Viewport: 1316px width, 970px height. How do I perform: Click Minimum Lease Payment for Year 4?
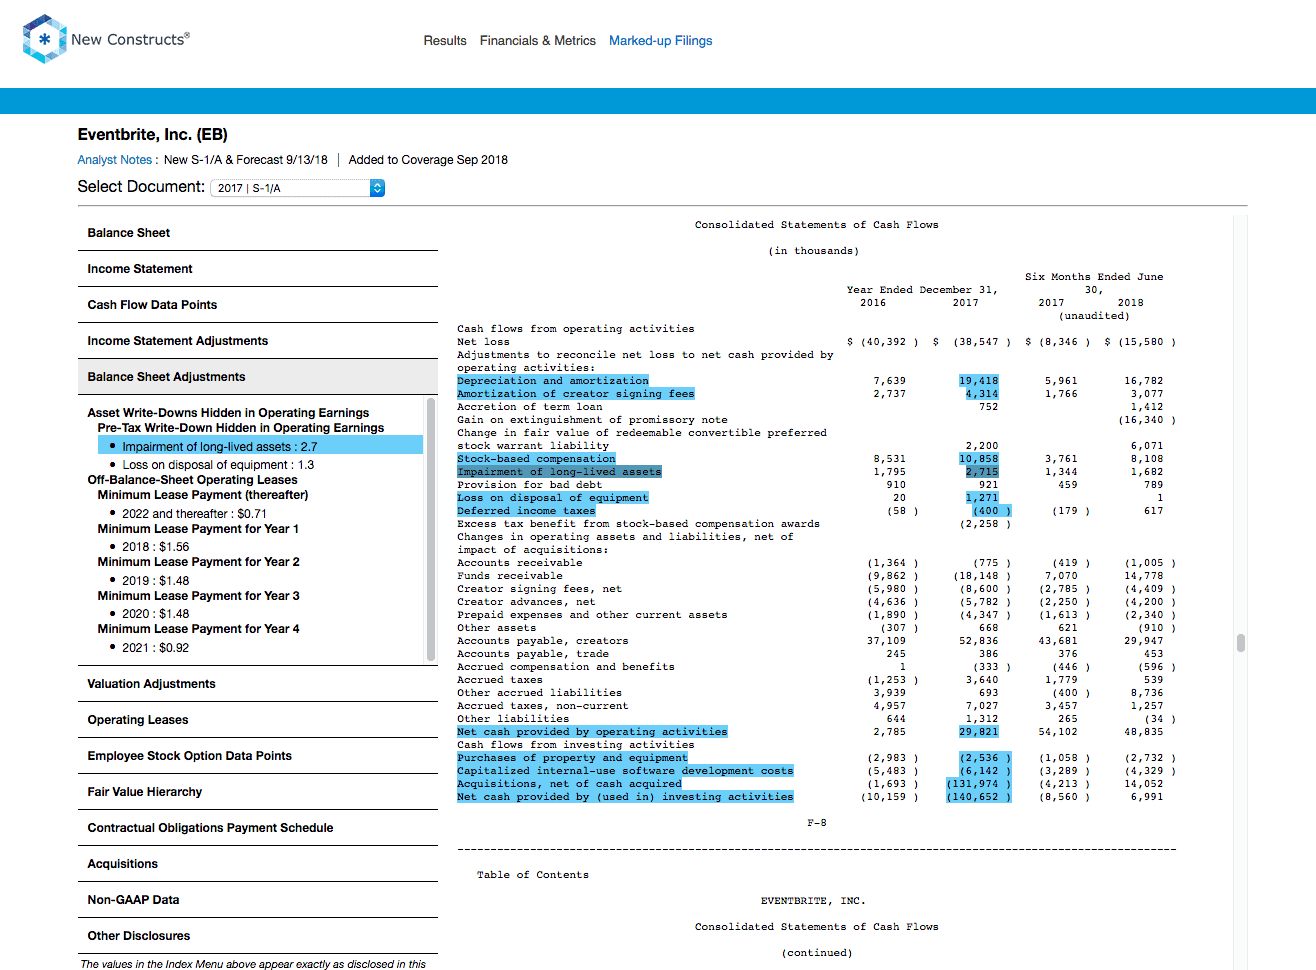pyautogui.click(x=198, y=629)
